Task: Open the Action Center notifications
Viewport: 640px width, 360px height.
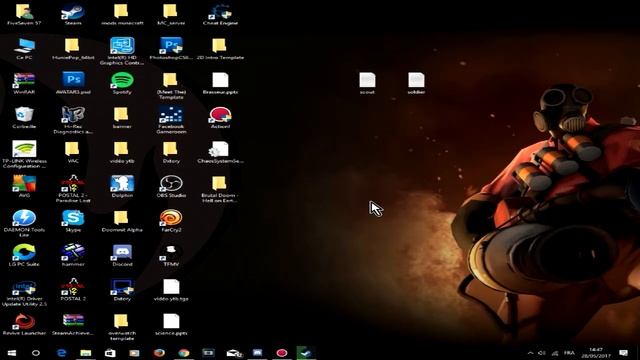Action: (623, 353)
